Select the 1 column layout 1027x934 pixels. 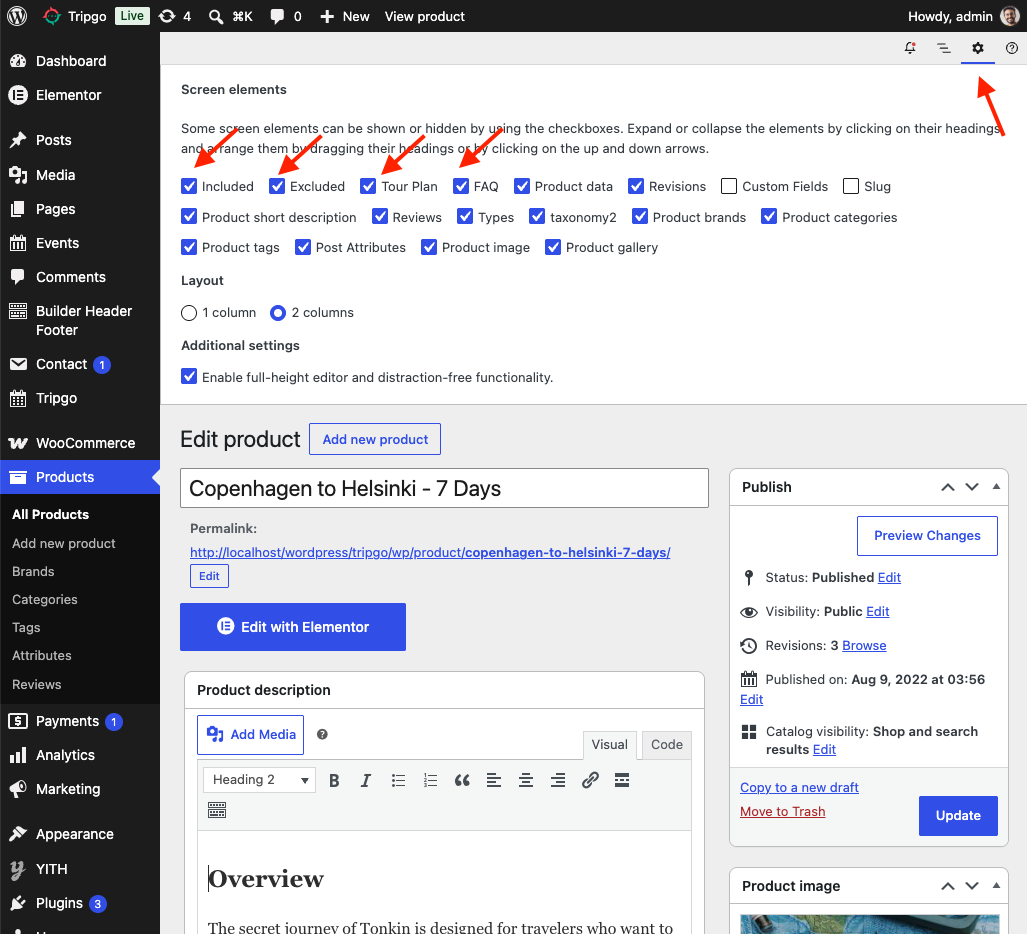(189, 313)
